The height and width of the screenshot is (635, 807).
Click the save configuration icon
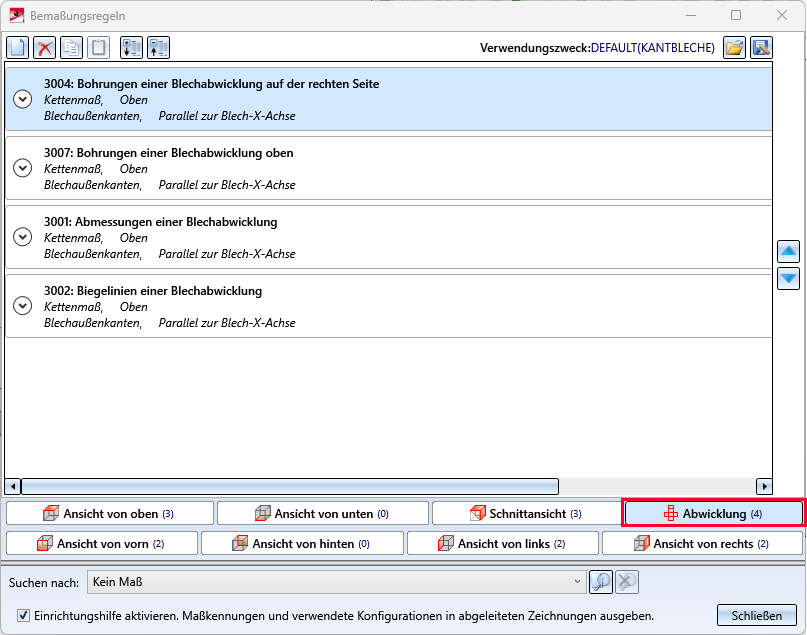click(762, 47)
